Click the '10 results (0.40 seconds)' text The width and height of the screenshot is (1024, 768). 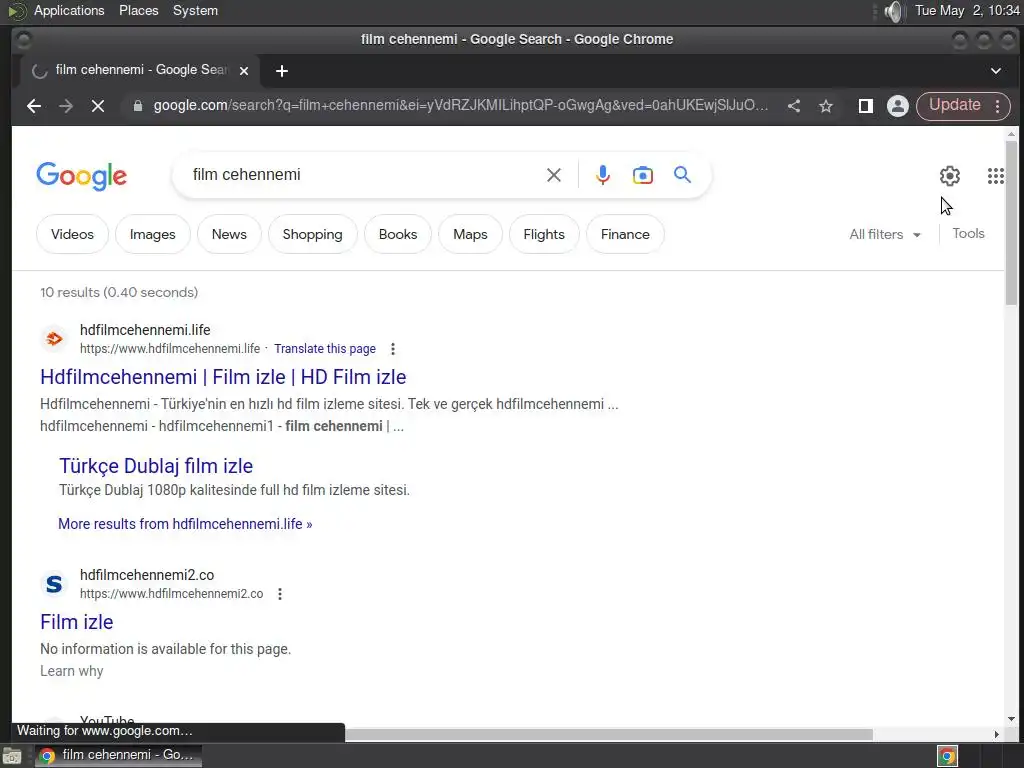point(119,292)
